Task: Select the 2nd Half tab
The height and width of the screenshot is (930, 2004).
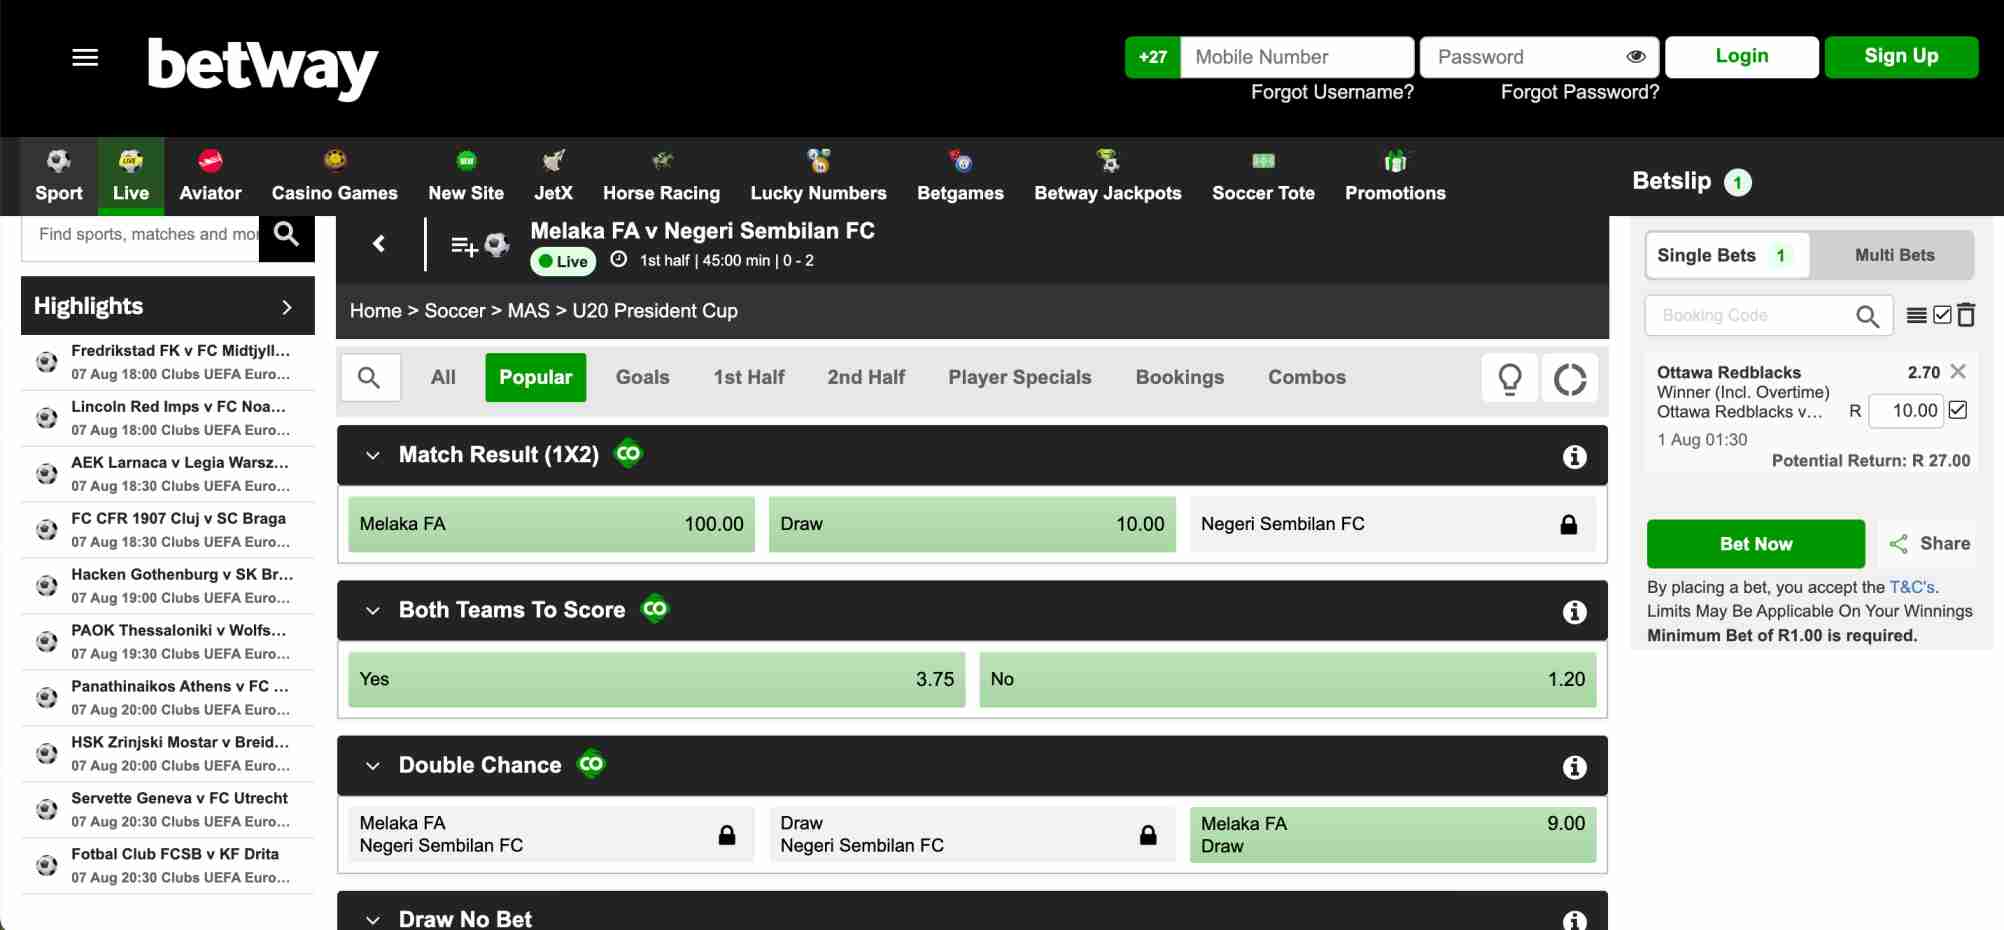Action: [866, 378]
